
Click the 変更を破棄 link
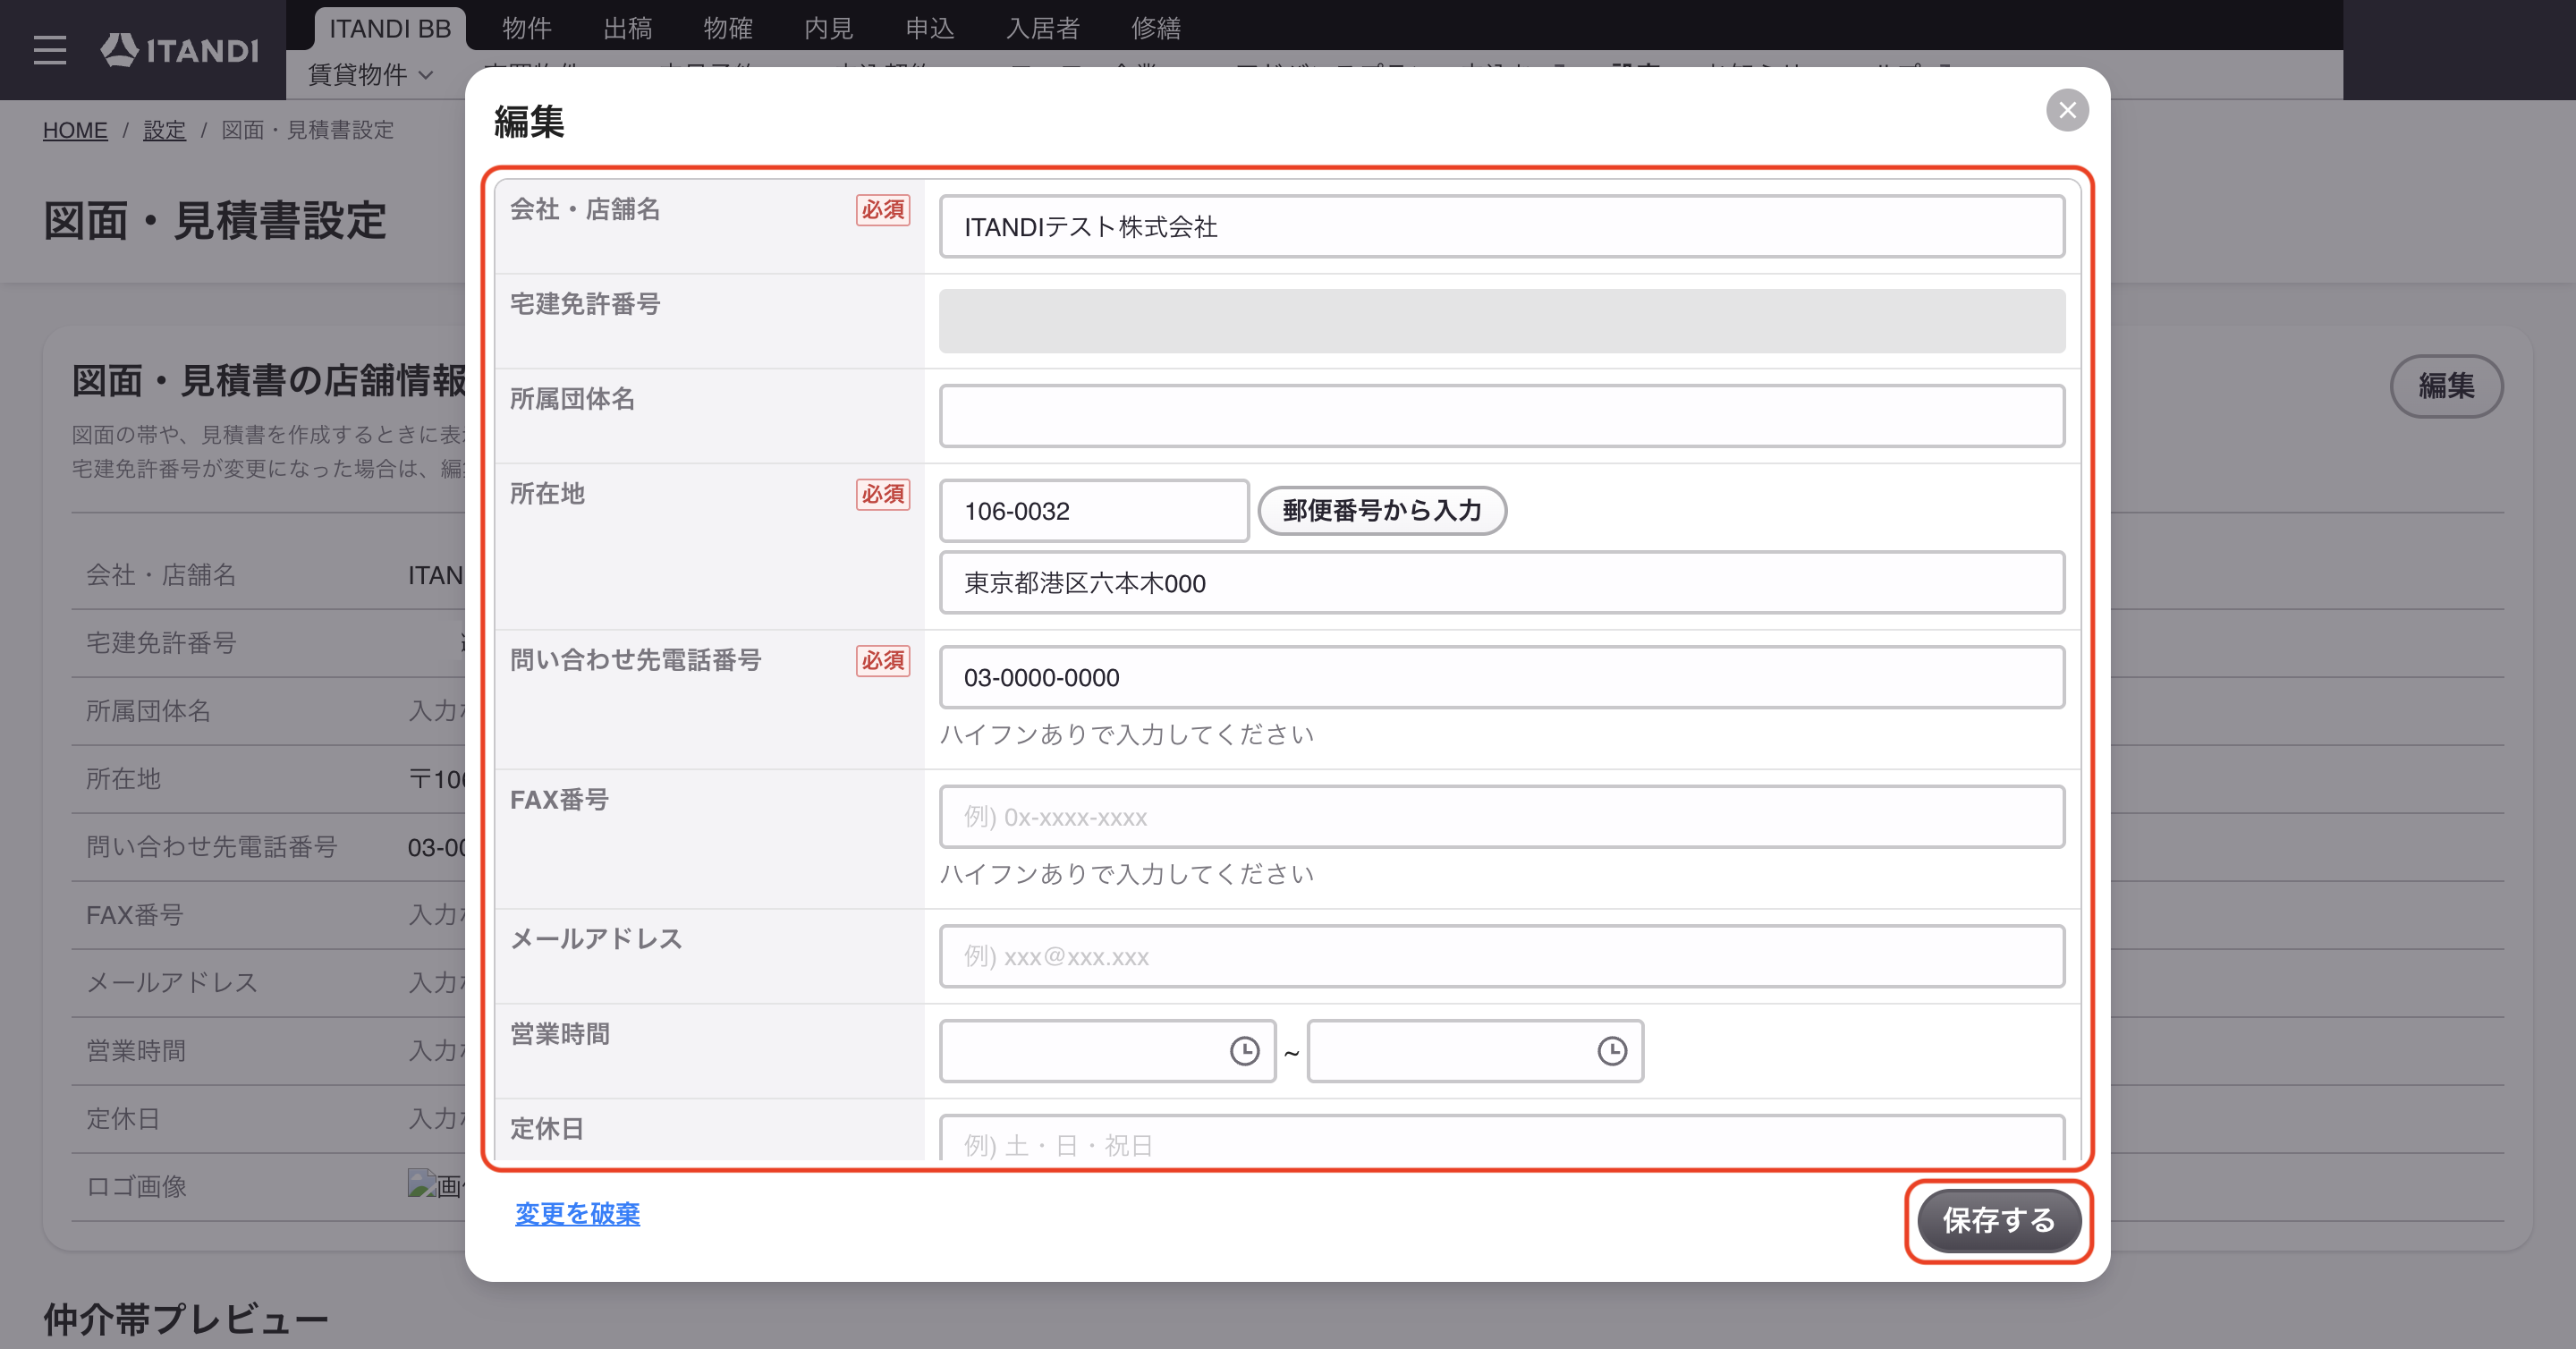pos(577,1213)
